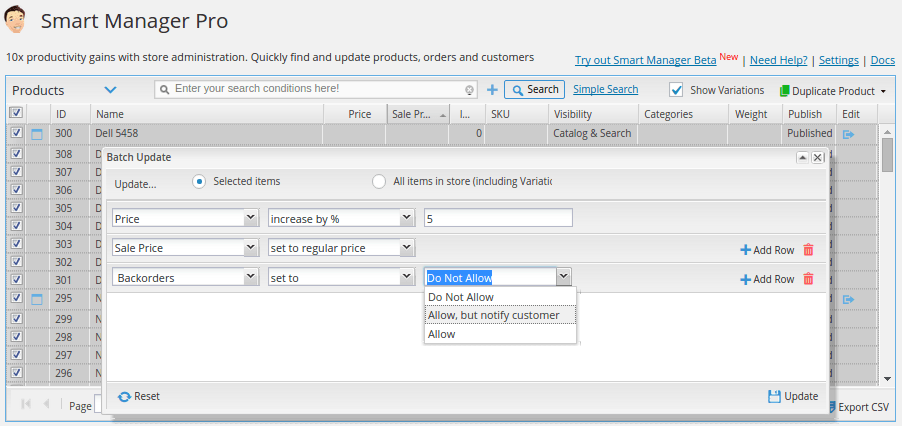The height and width of the screenshot is (426, 902).
Task: Sort by the Sale Price column header
Action: [x=418, y=114]
